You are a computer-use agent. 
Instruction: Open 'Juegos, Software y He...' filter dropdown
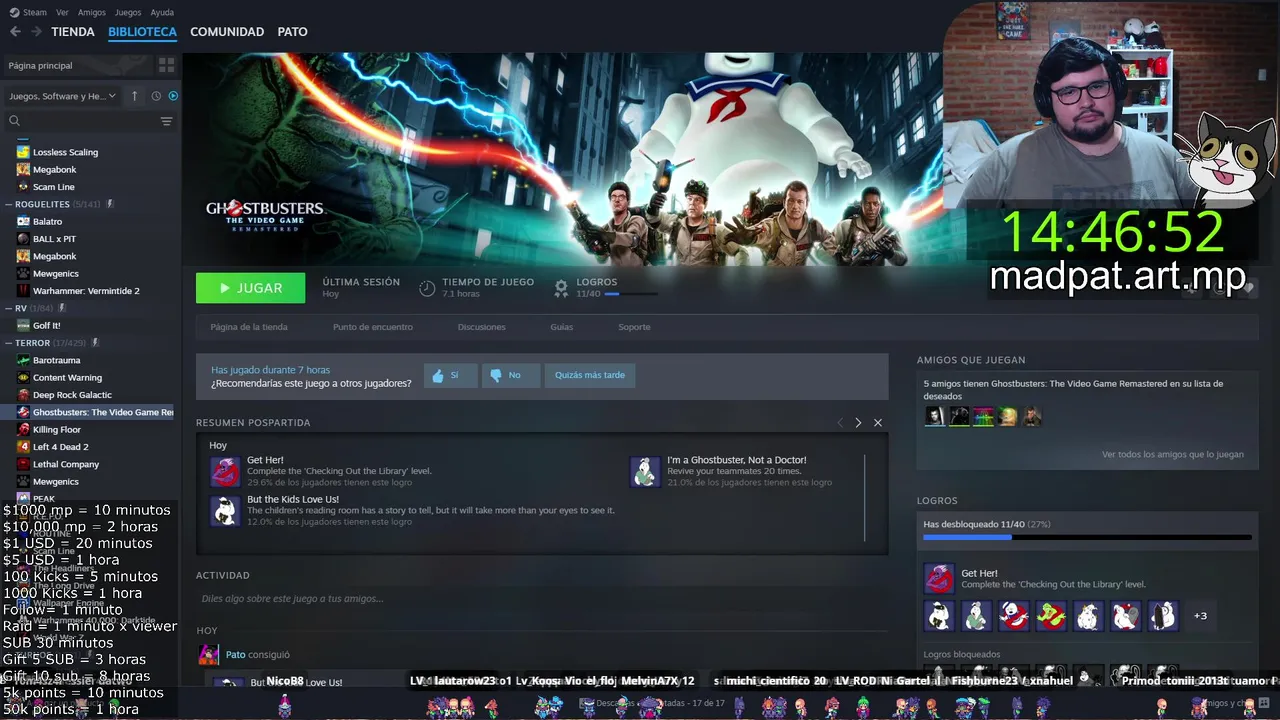pyautogui.click(x=62, y=96)
